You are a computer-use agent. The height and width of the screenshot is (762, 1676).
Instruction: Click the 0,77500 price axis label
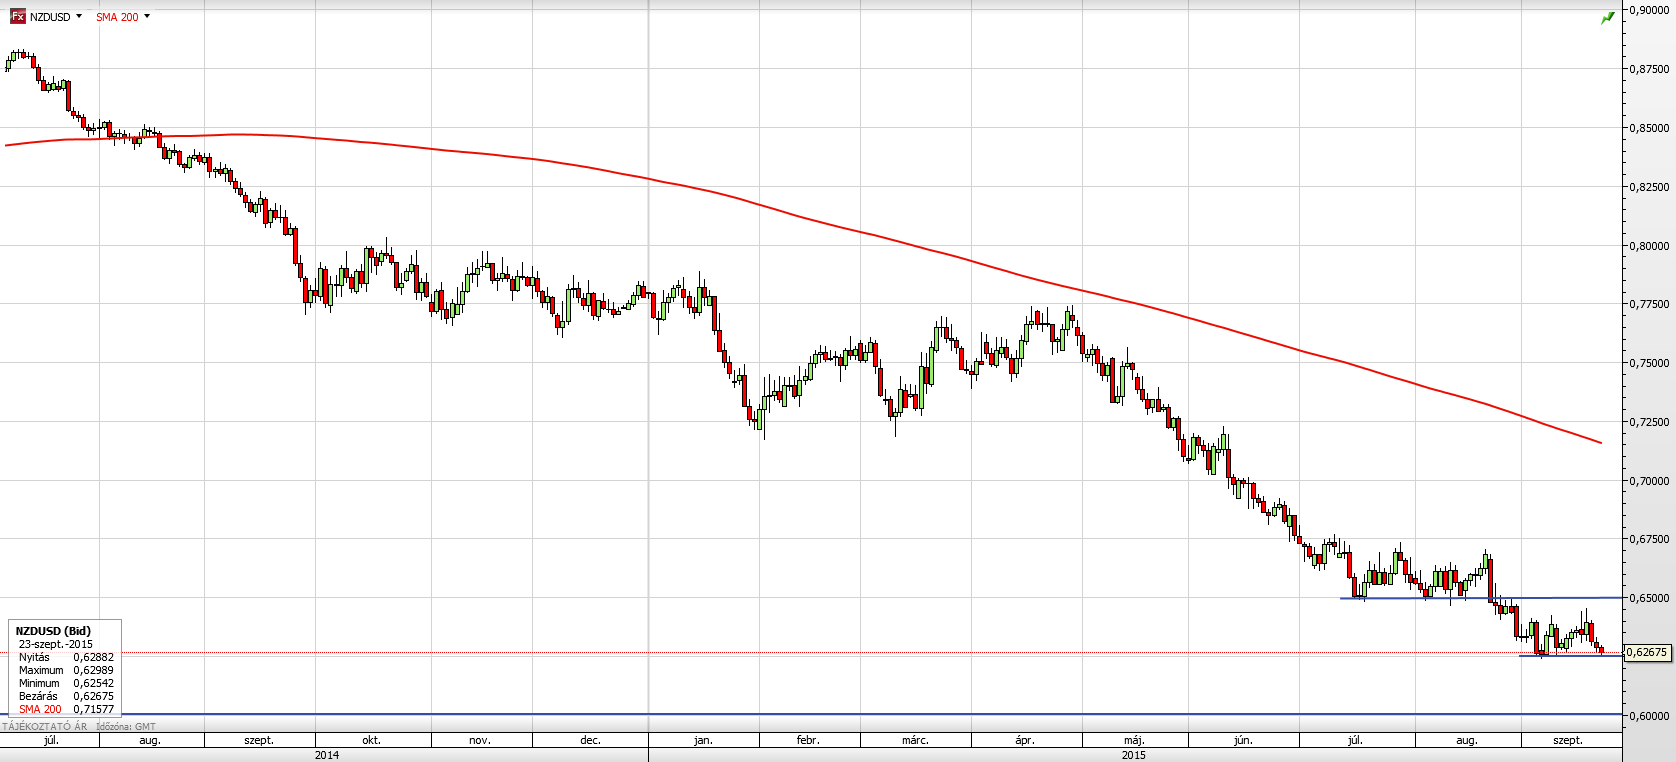[1650, 304]
